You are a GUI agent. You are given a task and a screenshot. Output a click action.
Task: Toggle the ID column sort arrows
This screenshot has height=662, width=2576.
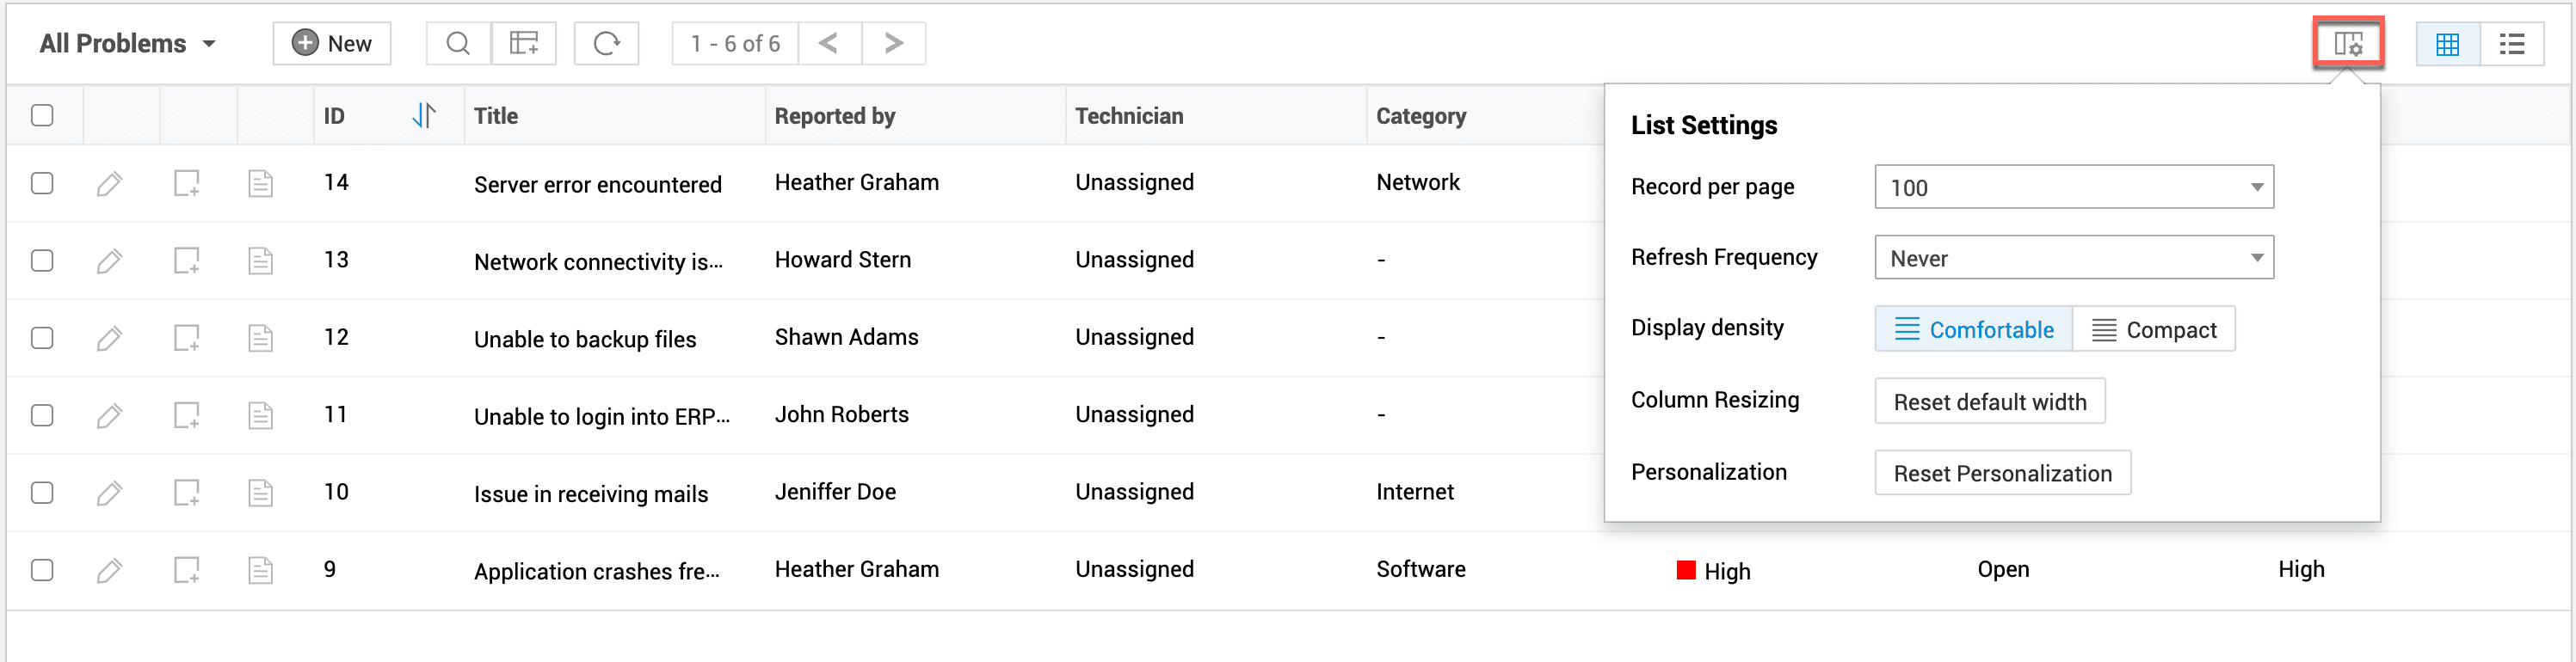(424, 116)
